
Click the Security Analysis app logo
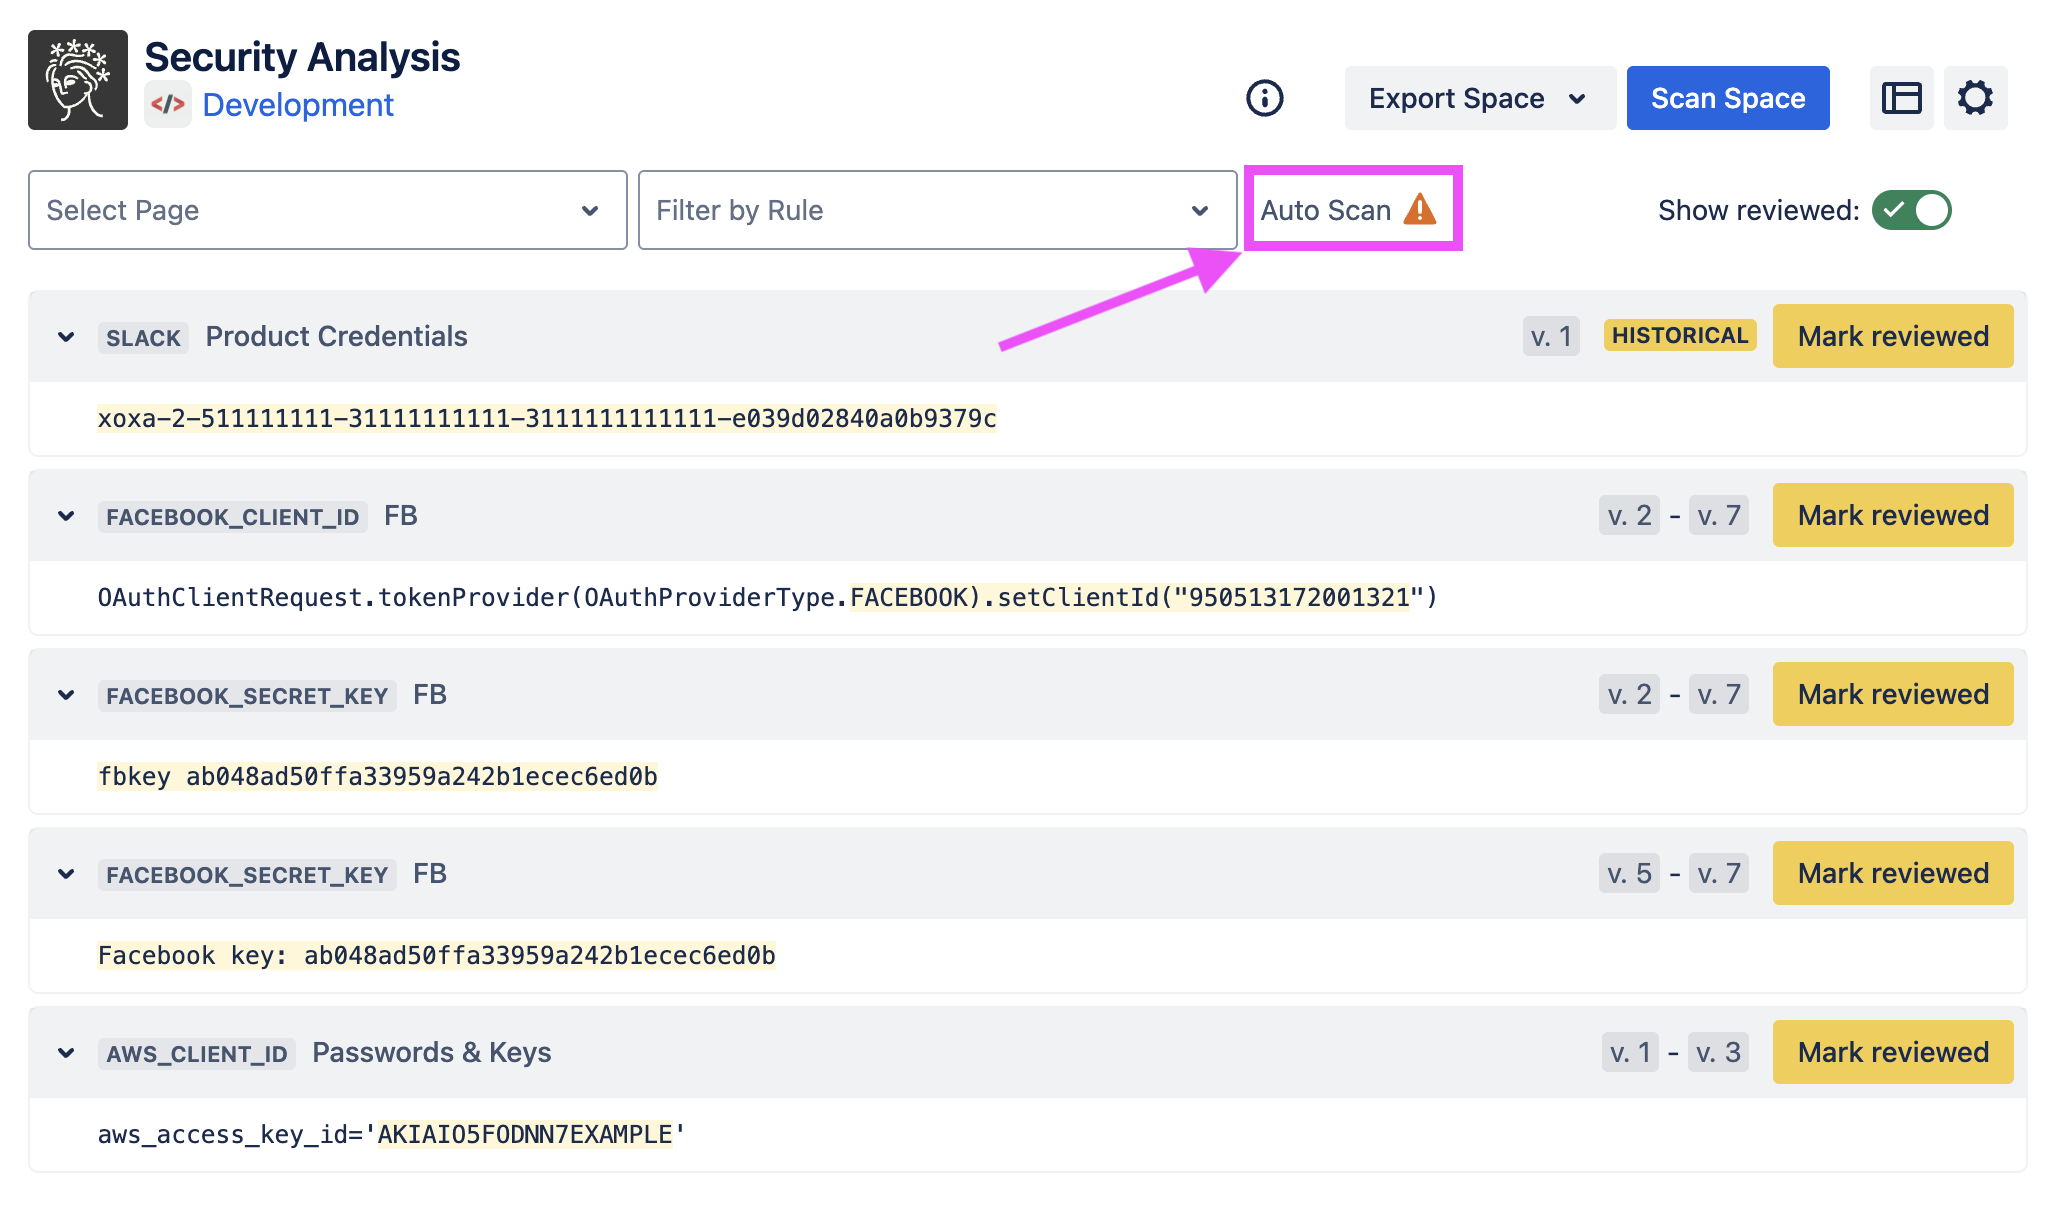click(x=78, y=80)
